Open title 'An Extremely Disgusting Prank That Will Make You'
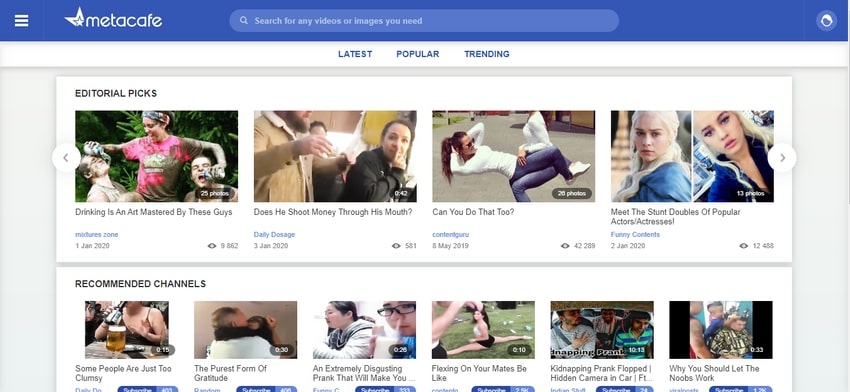 [x=363, y=373]
